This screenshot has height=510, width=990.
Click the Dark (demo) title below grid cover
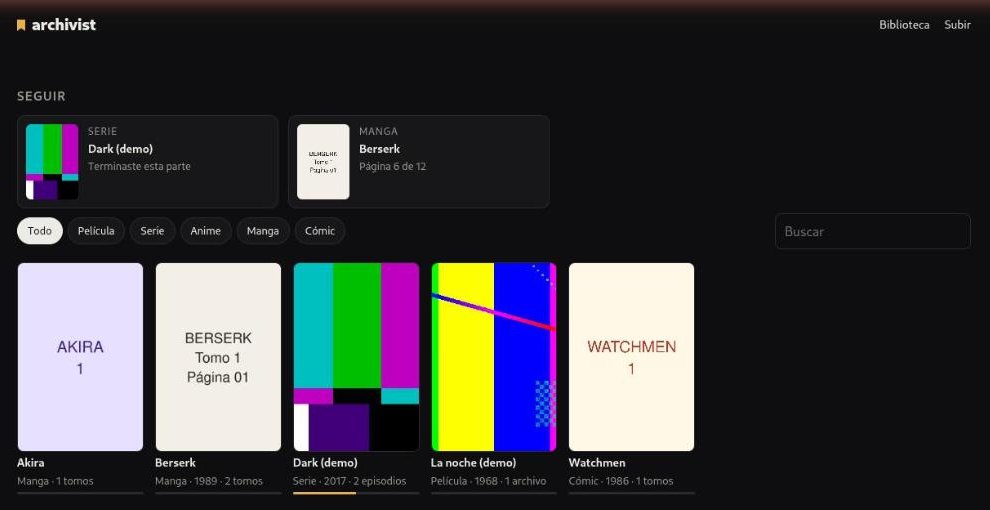click(x=325, y=463)
